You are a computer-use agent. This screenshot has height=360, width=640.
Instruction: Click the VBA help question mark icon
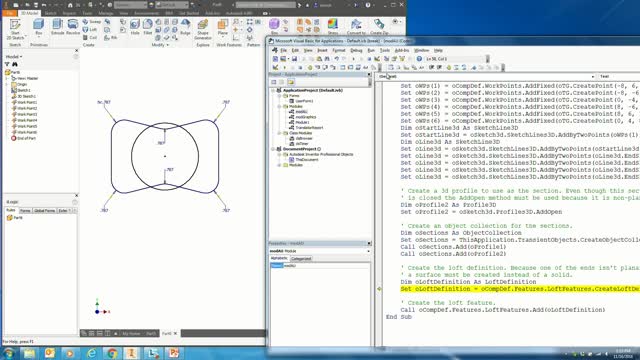pyautogui.click(x=419, y=59)
